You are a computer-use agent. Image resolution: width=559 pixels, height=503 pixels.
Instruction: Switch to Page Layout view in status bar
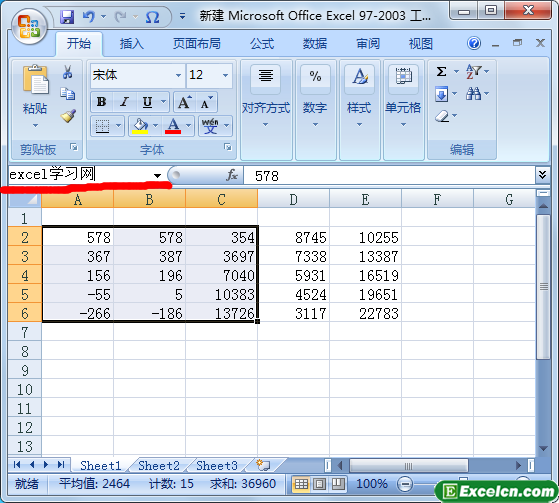tap(319, 484)
